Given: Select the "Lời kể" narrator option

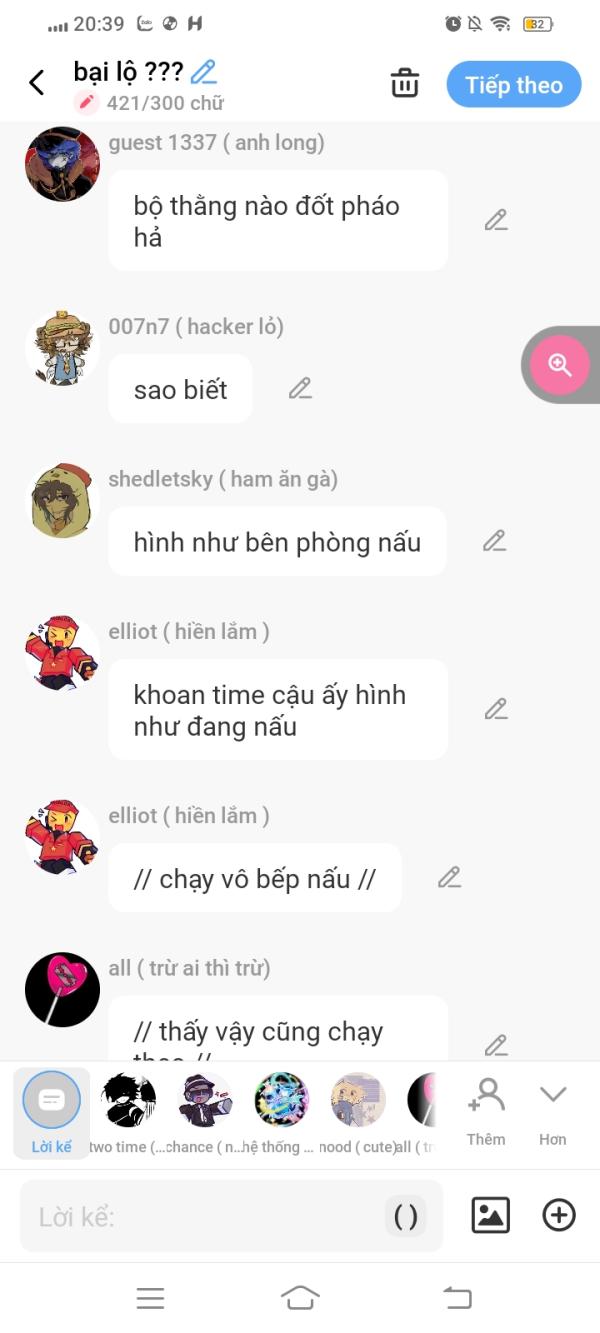Looking at the screenshot, I should (x=51, y=1112).
